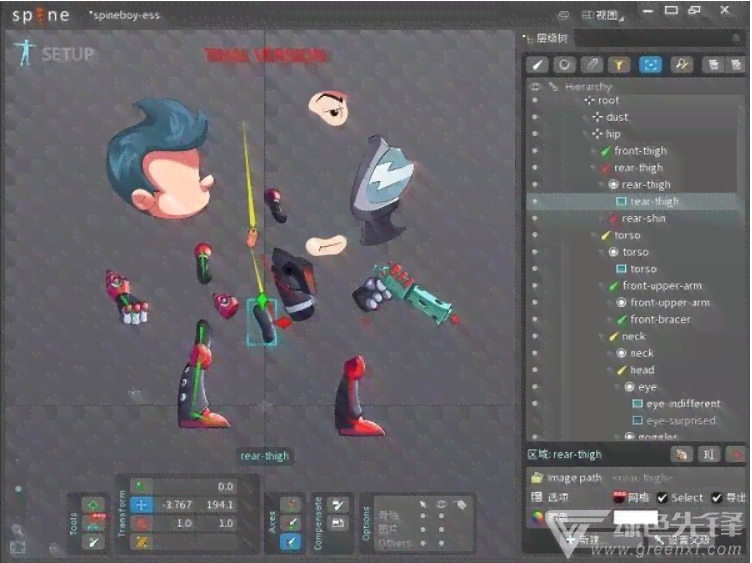
Task: Toggle visibility dot for dust bone
Action: (535, 117)
